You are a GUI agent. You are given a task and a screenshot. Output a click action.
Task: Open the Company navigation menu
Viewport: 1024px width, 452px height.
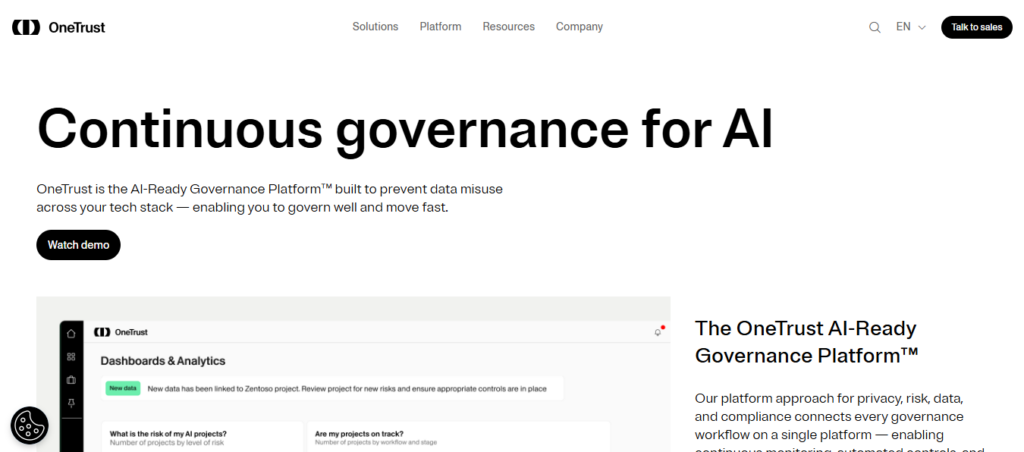(x=579, y=27)
